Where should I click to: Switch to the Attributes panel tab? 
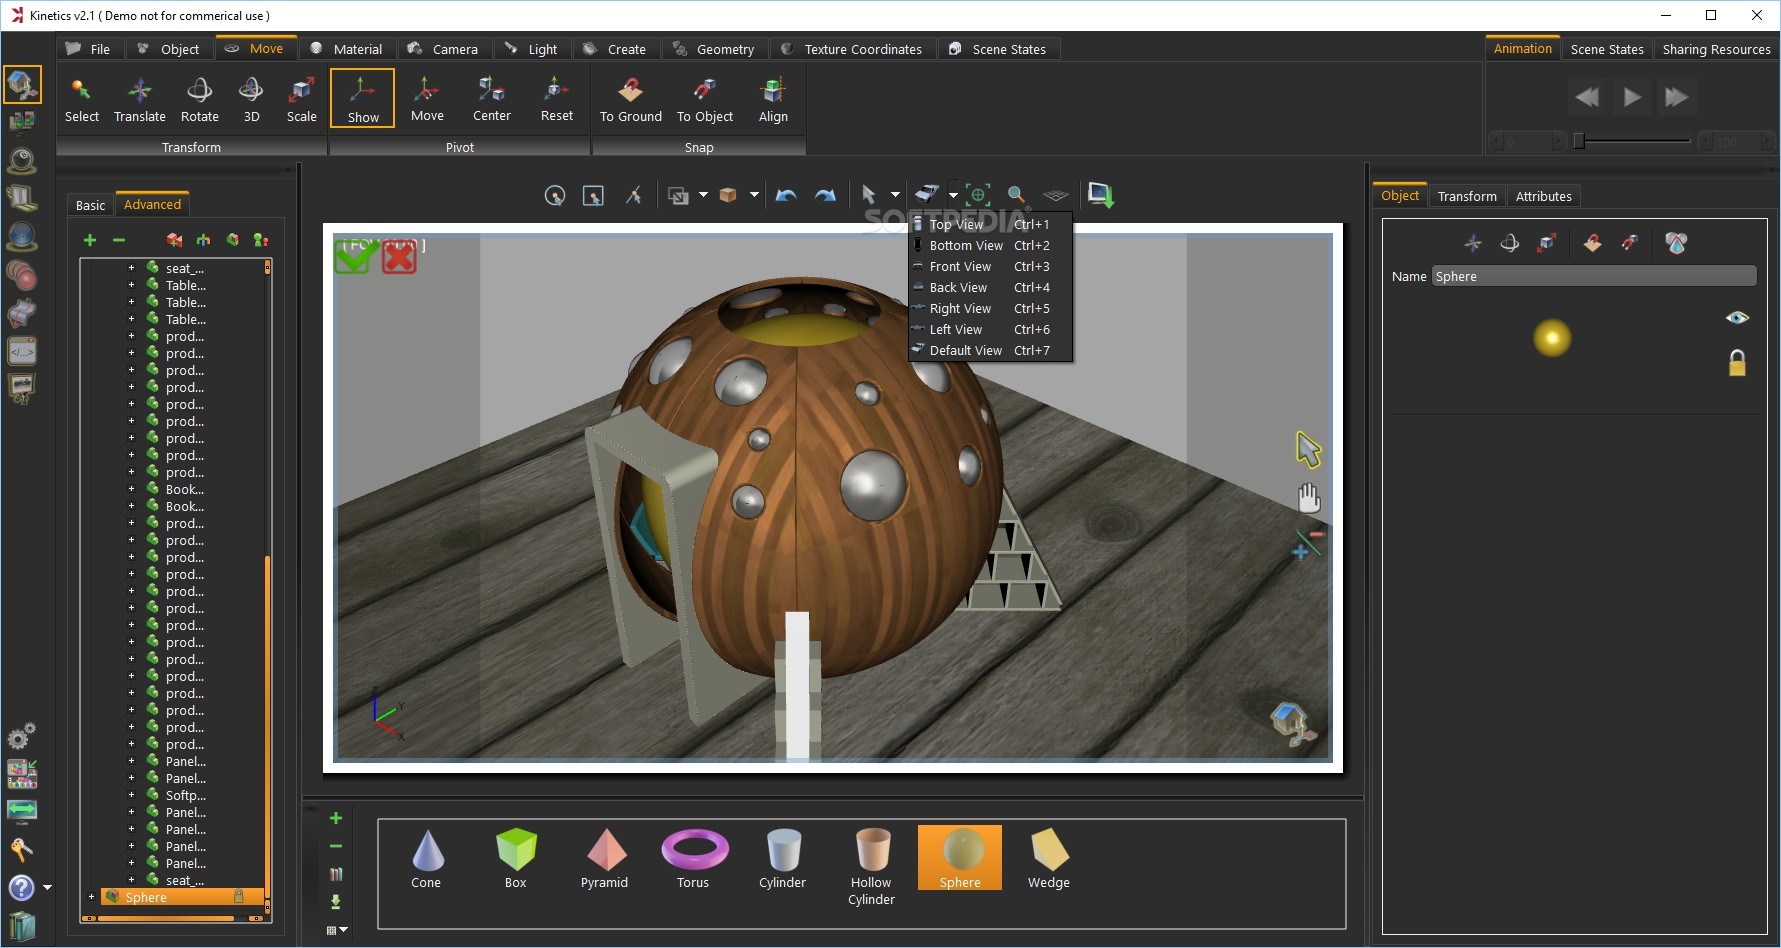(x=1543, y=196)
